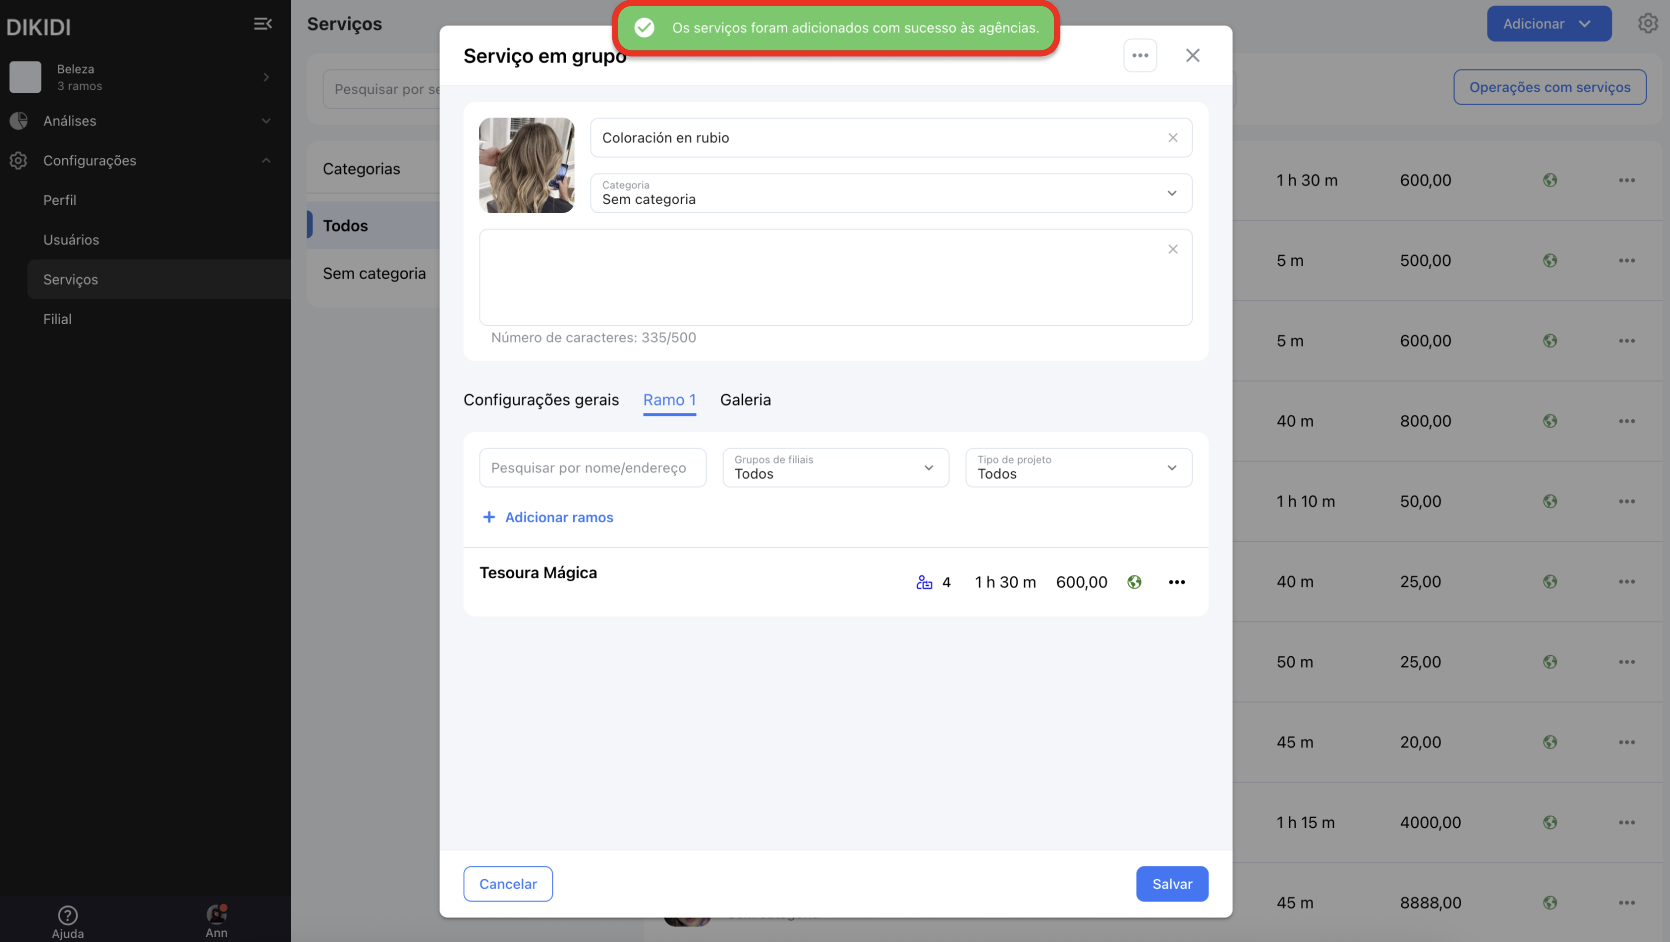Open the Tesoura Mágica row options menu
The width and height of the screenshot is (1670, 942).
(1176, 582)
